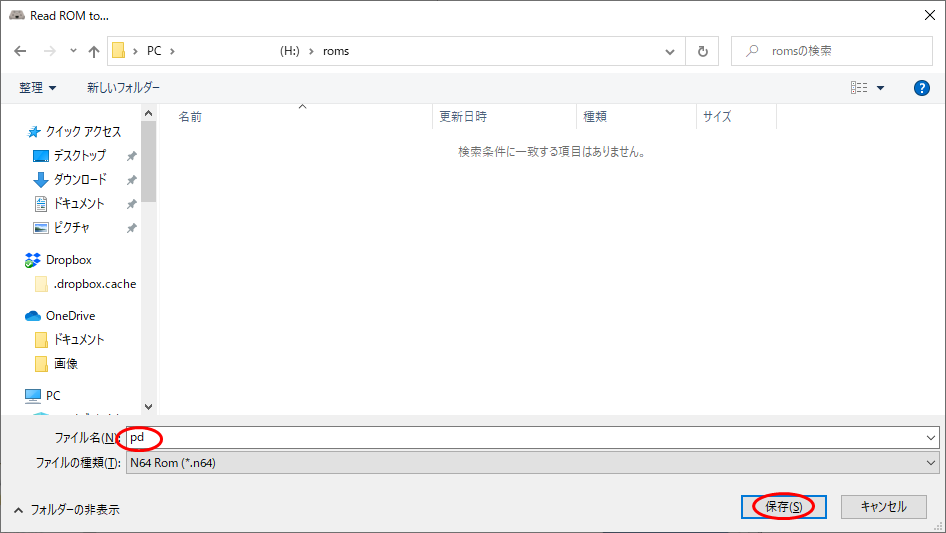Sort by the 名前 column
The width and height of the screenshot is (946, 533).
(x=190, y=117)
